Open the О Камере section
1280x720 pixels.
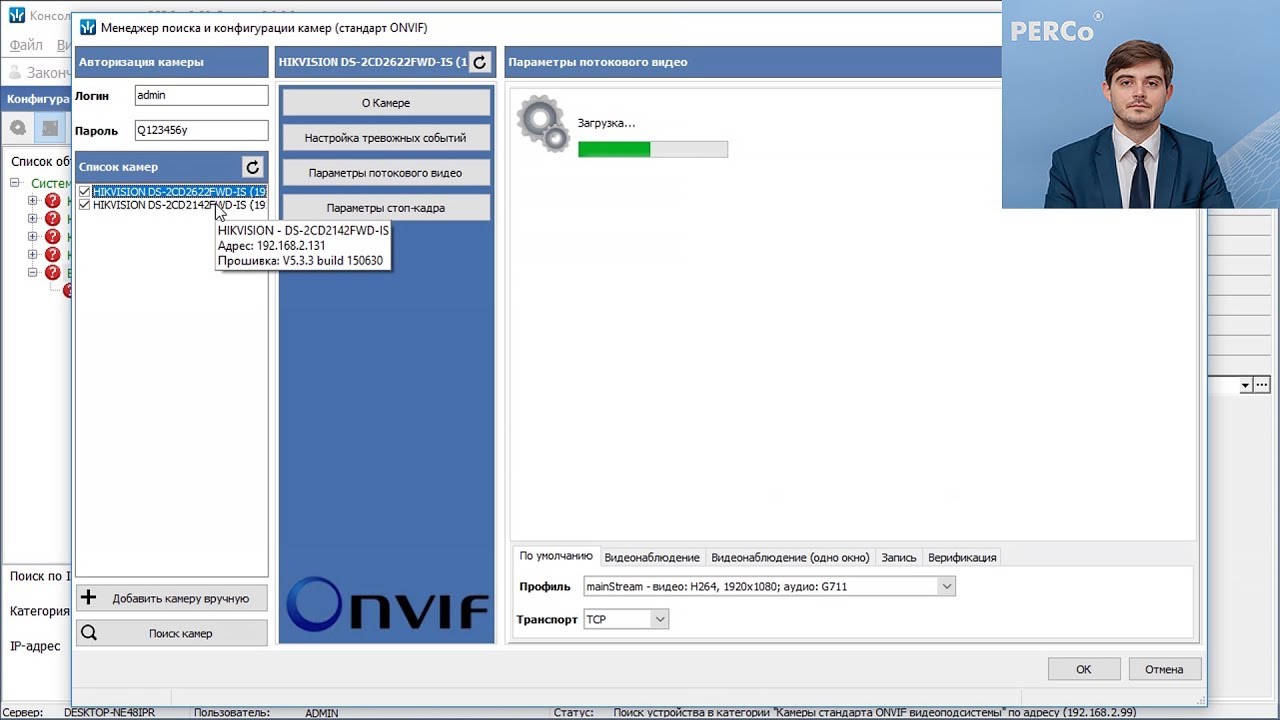coord(386,103)
